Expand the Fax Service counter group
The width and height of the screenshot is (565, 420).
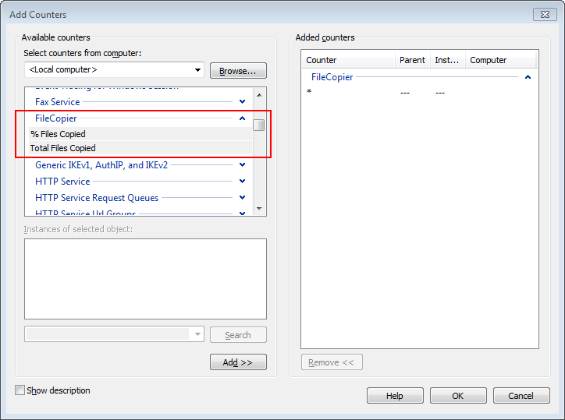click(x=242, y=102)
